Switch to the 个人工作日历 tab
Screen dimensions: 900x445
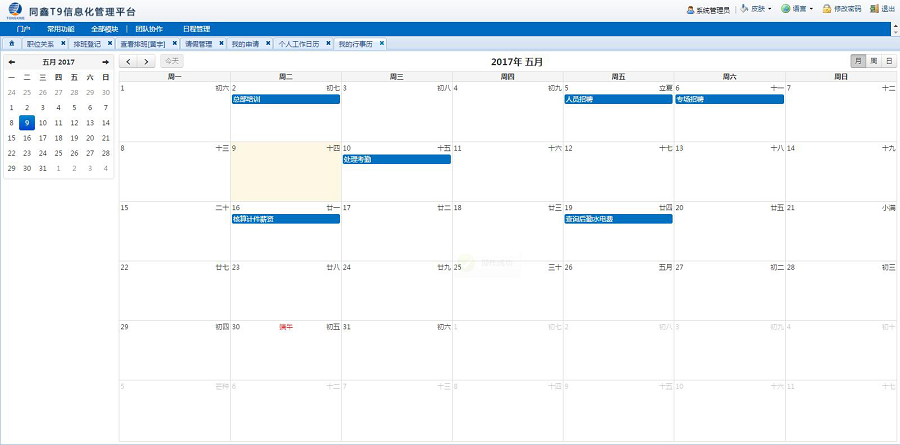[298, 44]
